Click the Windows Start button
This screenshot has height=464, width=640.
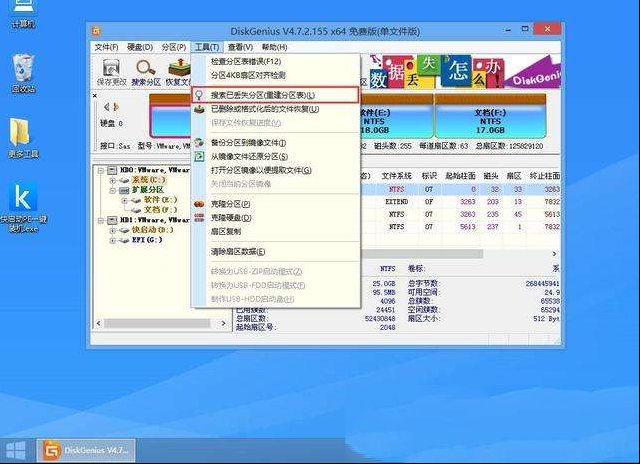pyautogui.click(x=16, y=451)
